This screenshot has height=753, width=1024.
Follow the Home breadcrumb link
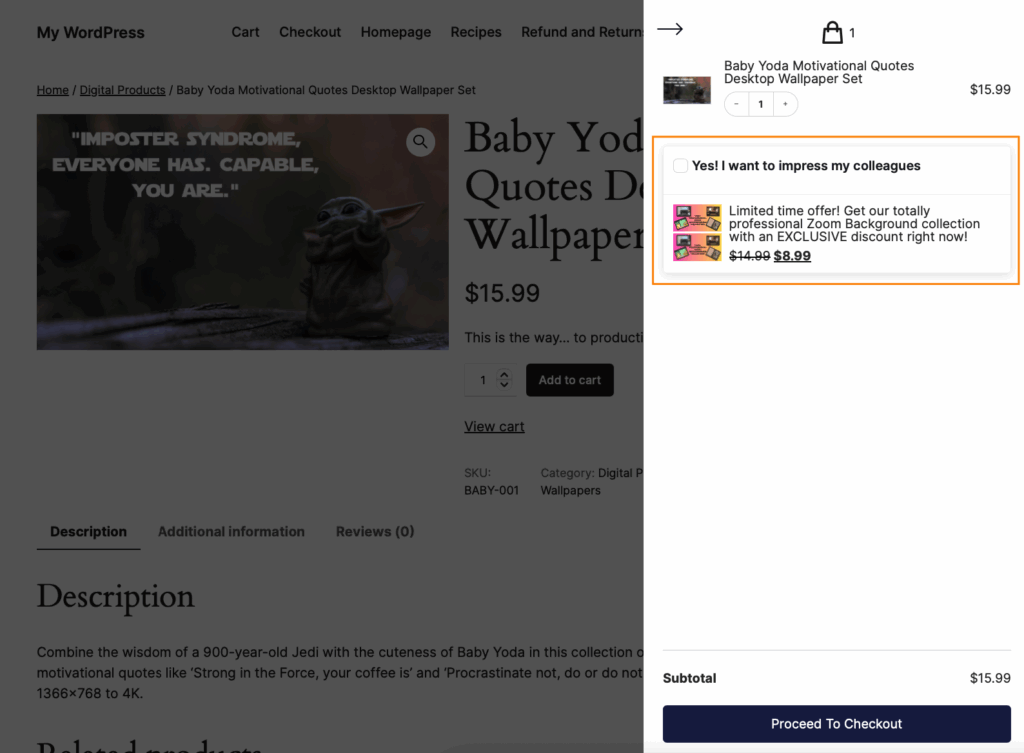click(52, 90)
